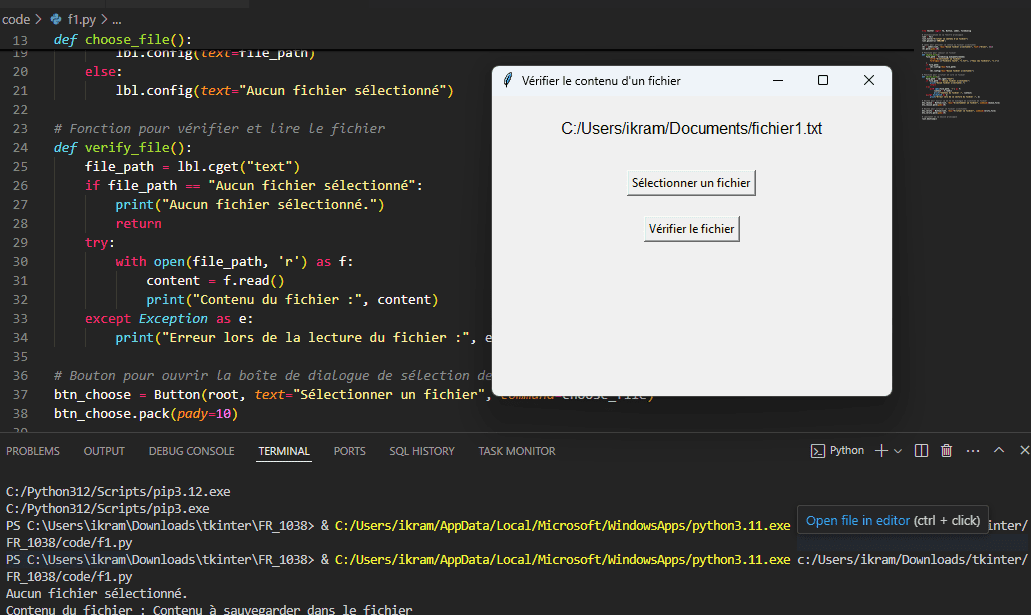This screenshot has width=1031, height=615.
Task: Click 'btn_choose.pack(pady=10)' code line
Action: coord(146,414)
